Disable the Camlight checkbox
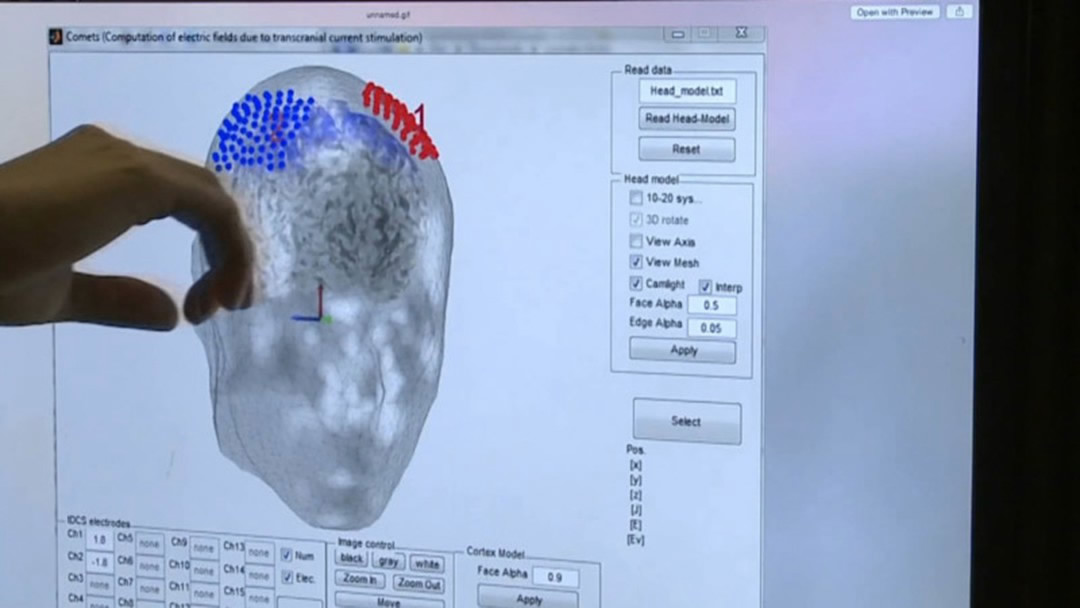This screenshot has height=608, width=1080. [x=636, y=284]
